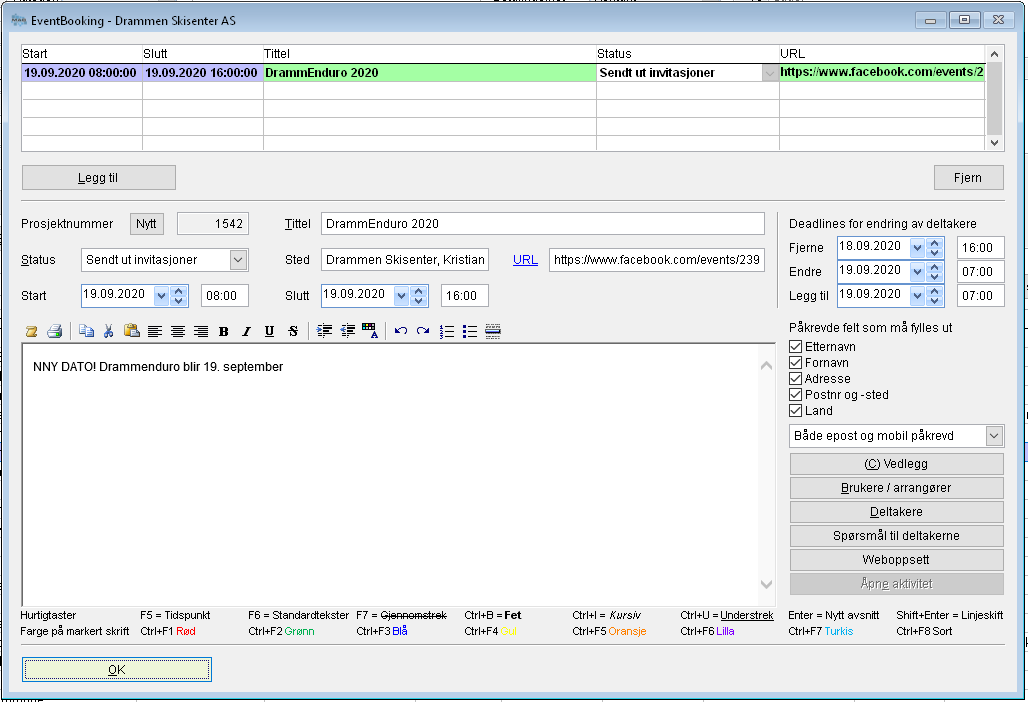Click the Legg til deadline time field
Screen dimensions: 1028x702
click(x=981, y=296)
